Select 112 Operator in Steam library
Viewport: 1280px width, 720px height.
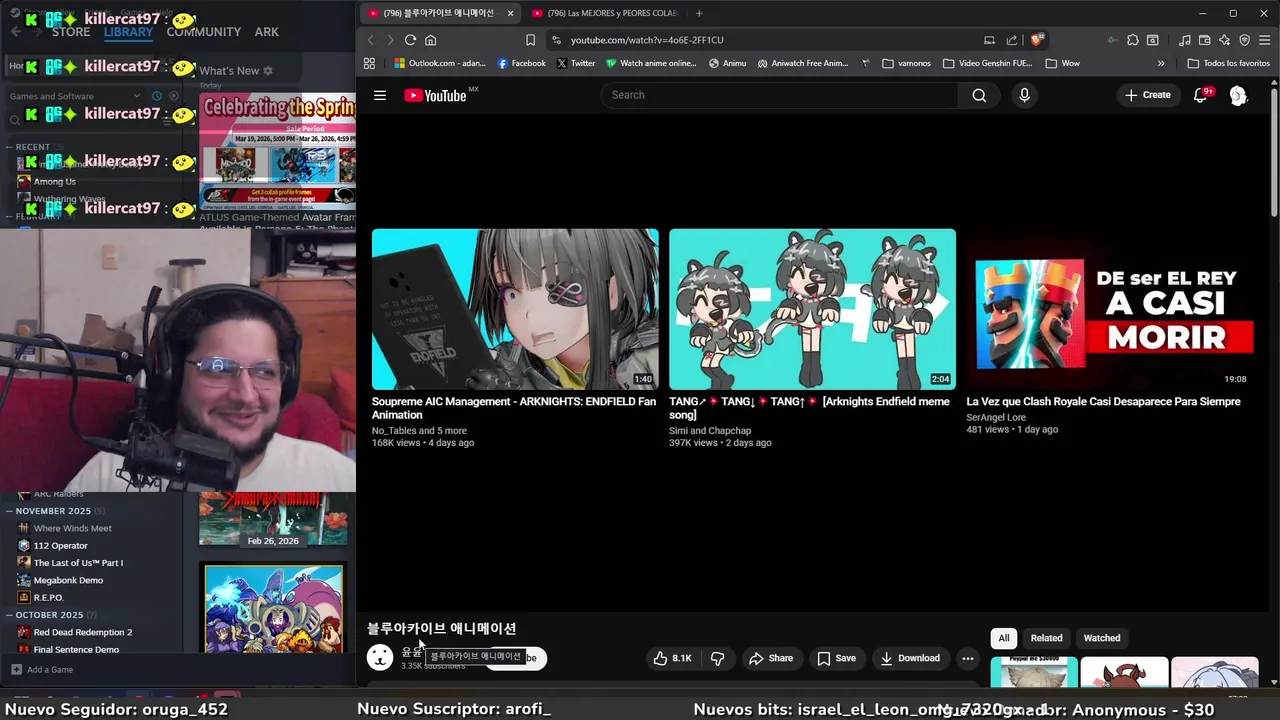[x=61, y=546]
